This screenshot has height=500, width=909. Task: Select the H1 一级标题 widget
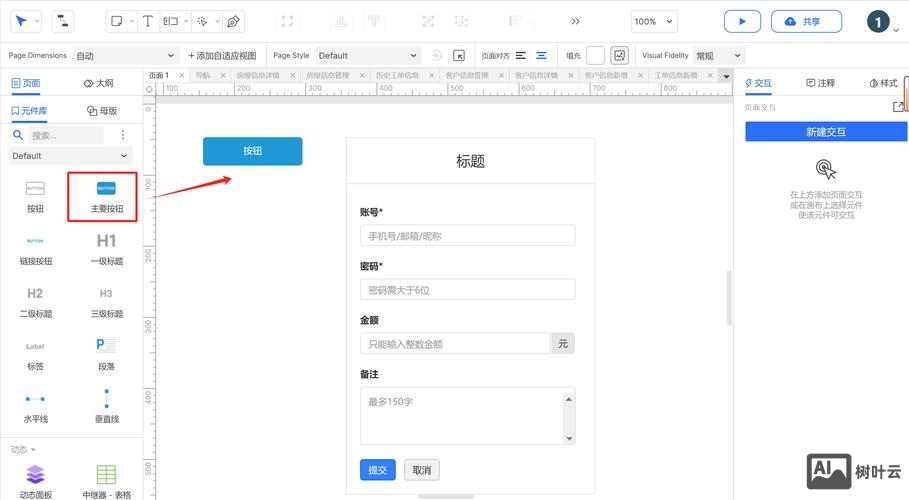click(x=106, y=250)
